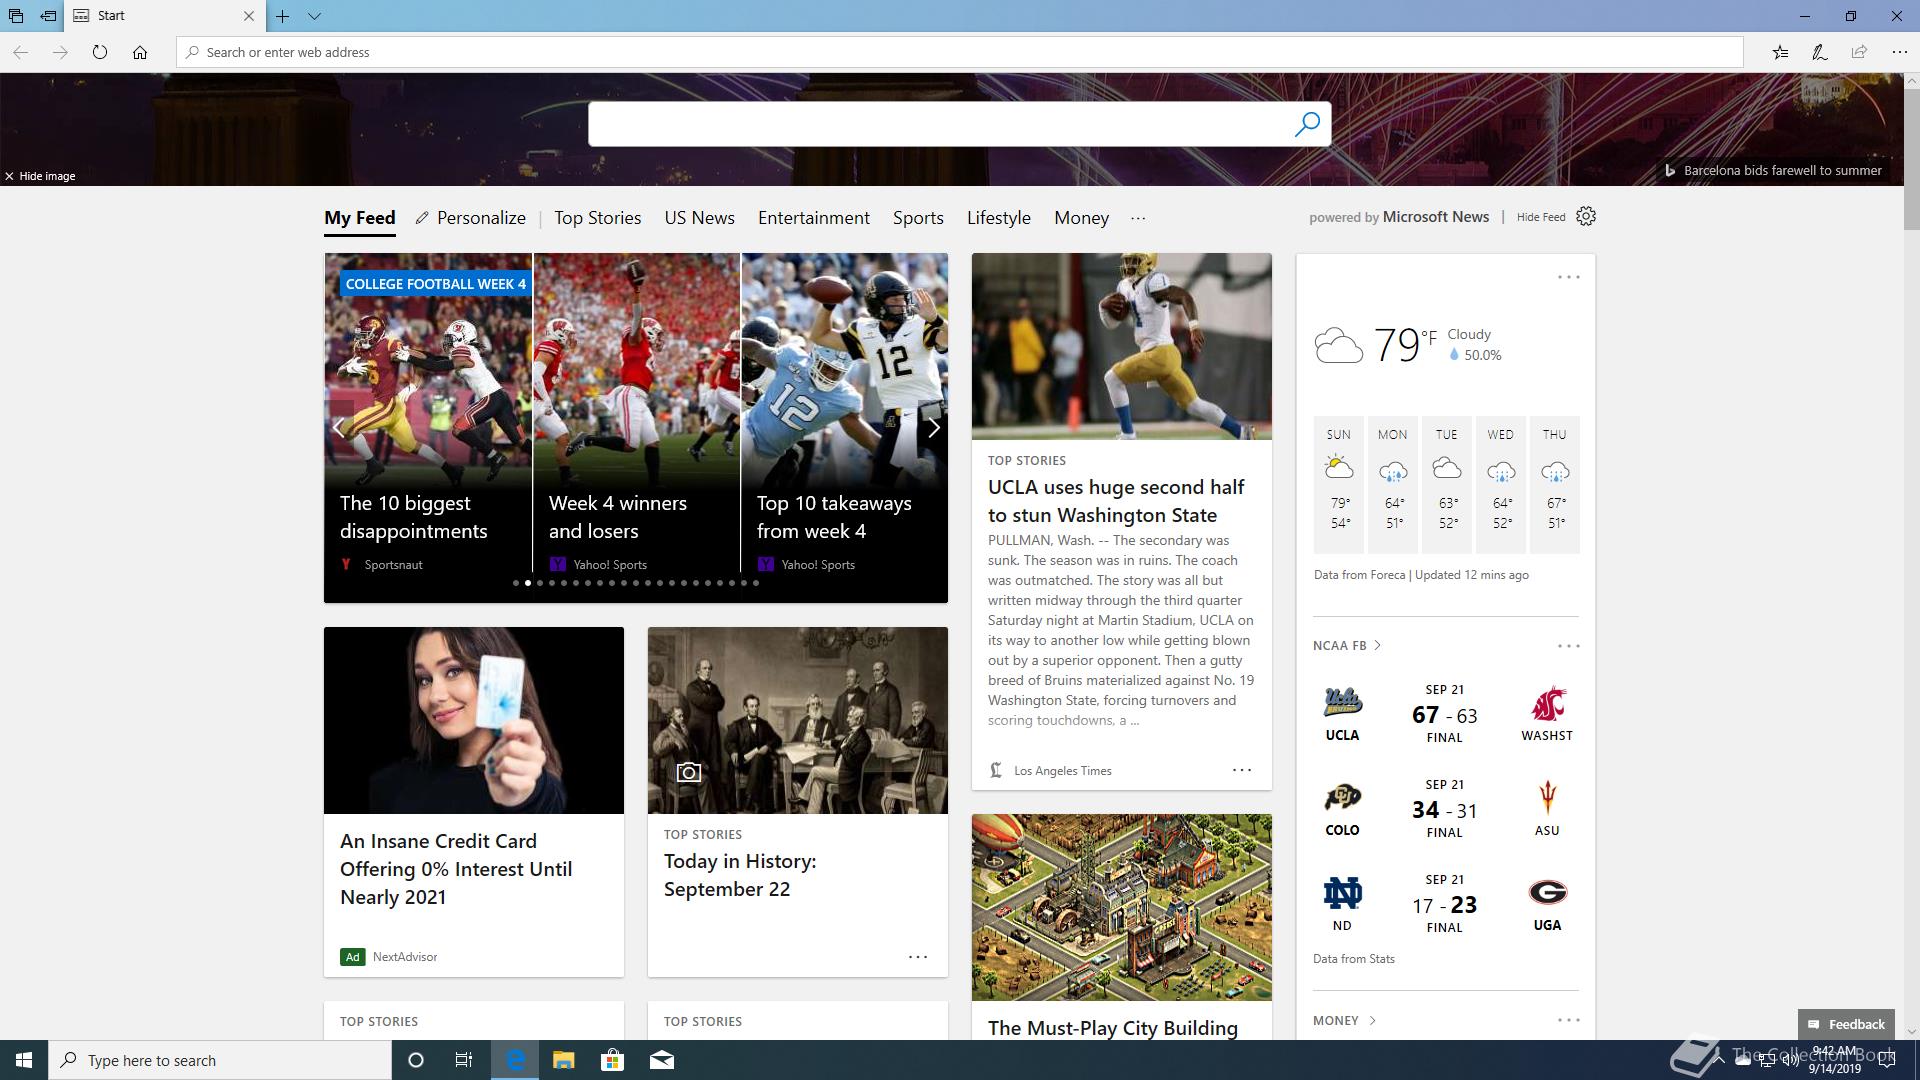Expand NCAA FB section
Image resolution: width=1920 pixels, height=1080 pixels.
(1347, 646)
